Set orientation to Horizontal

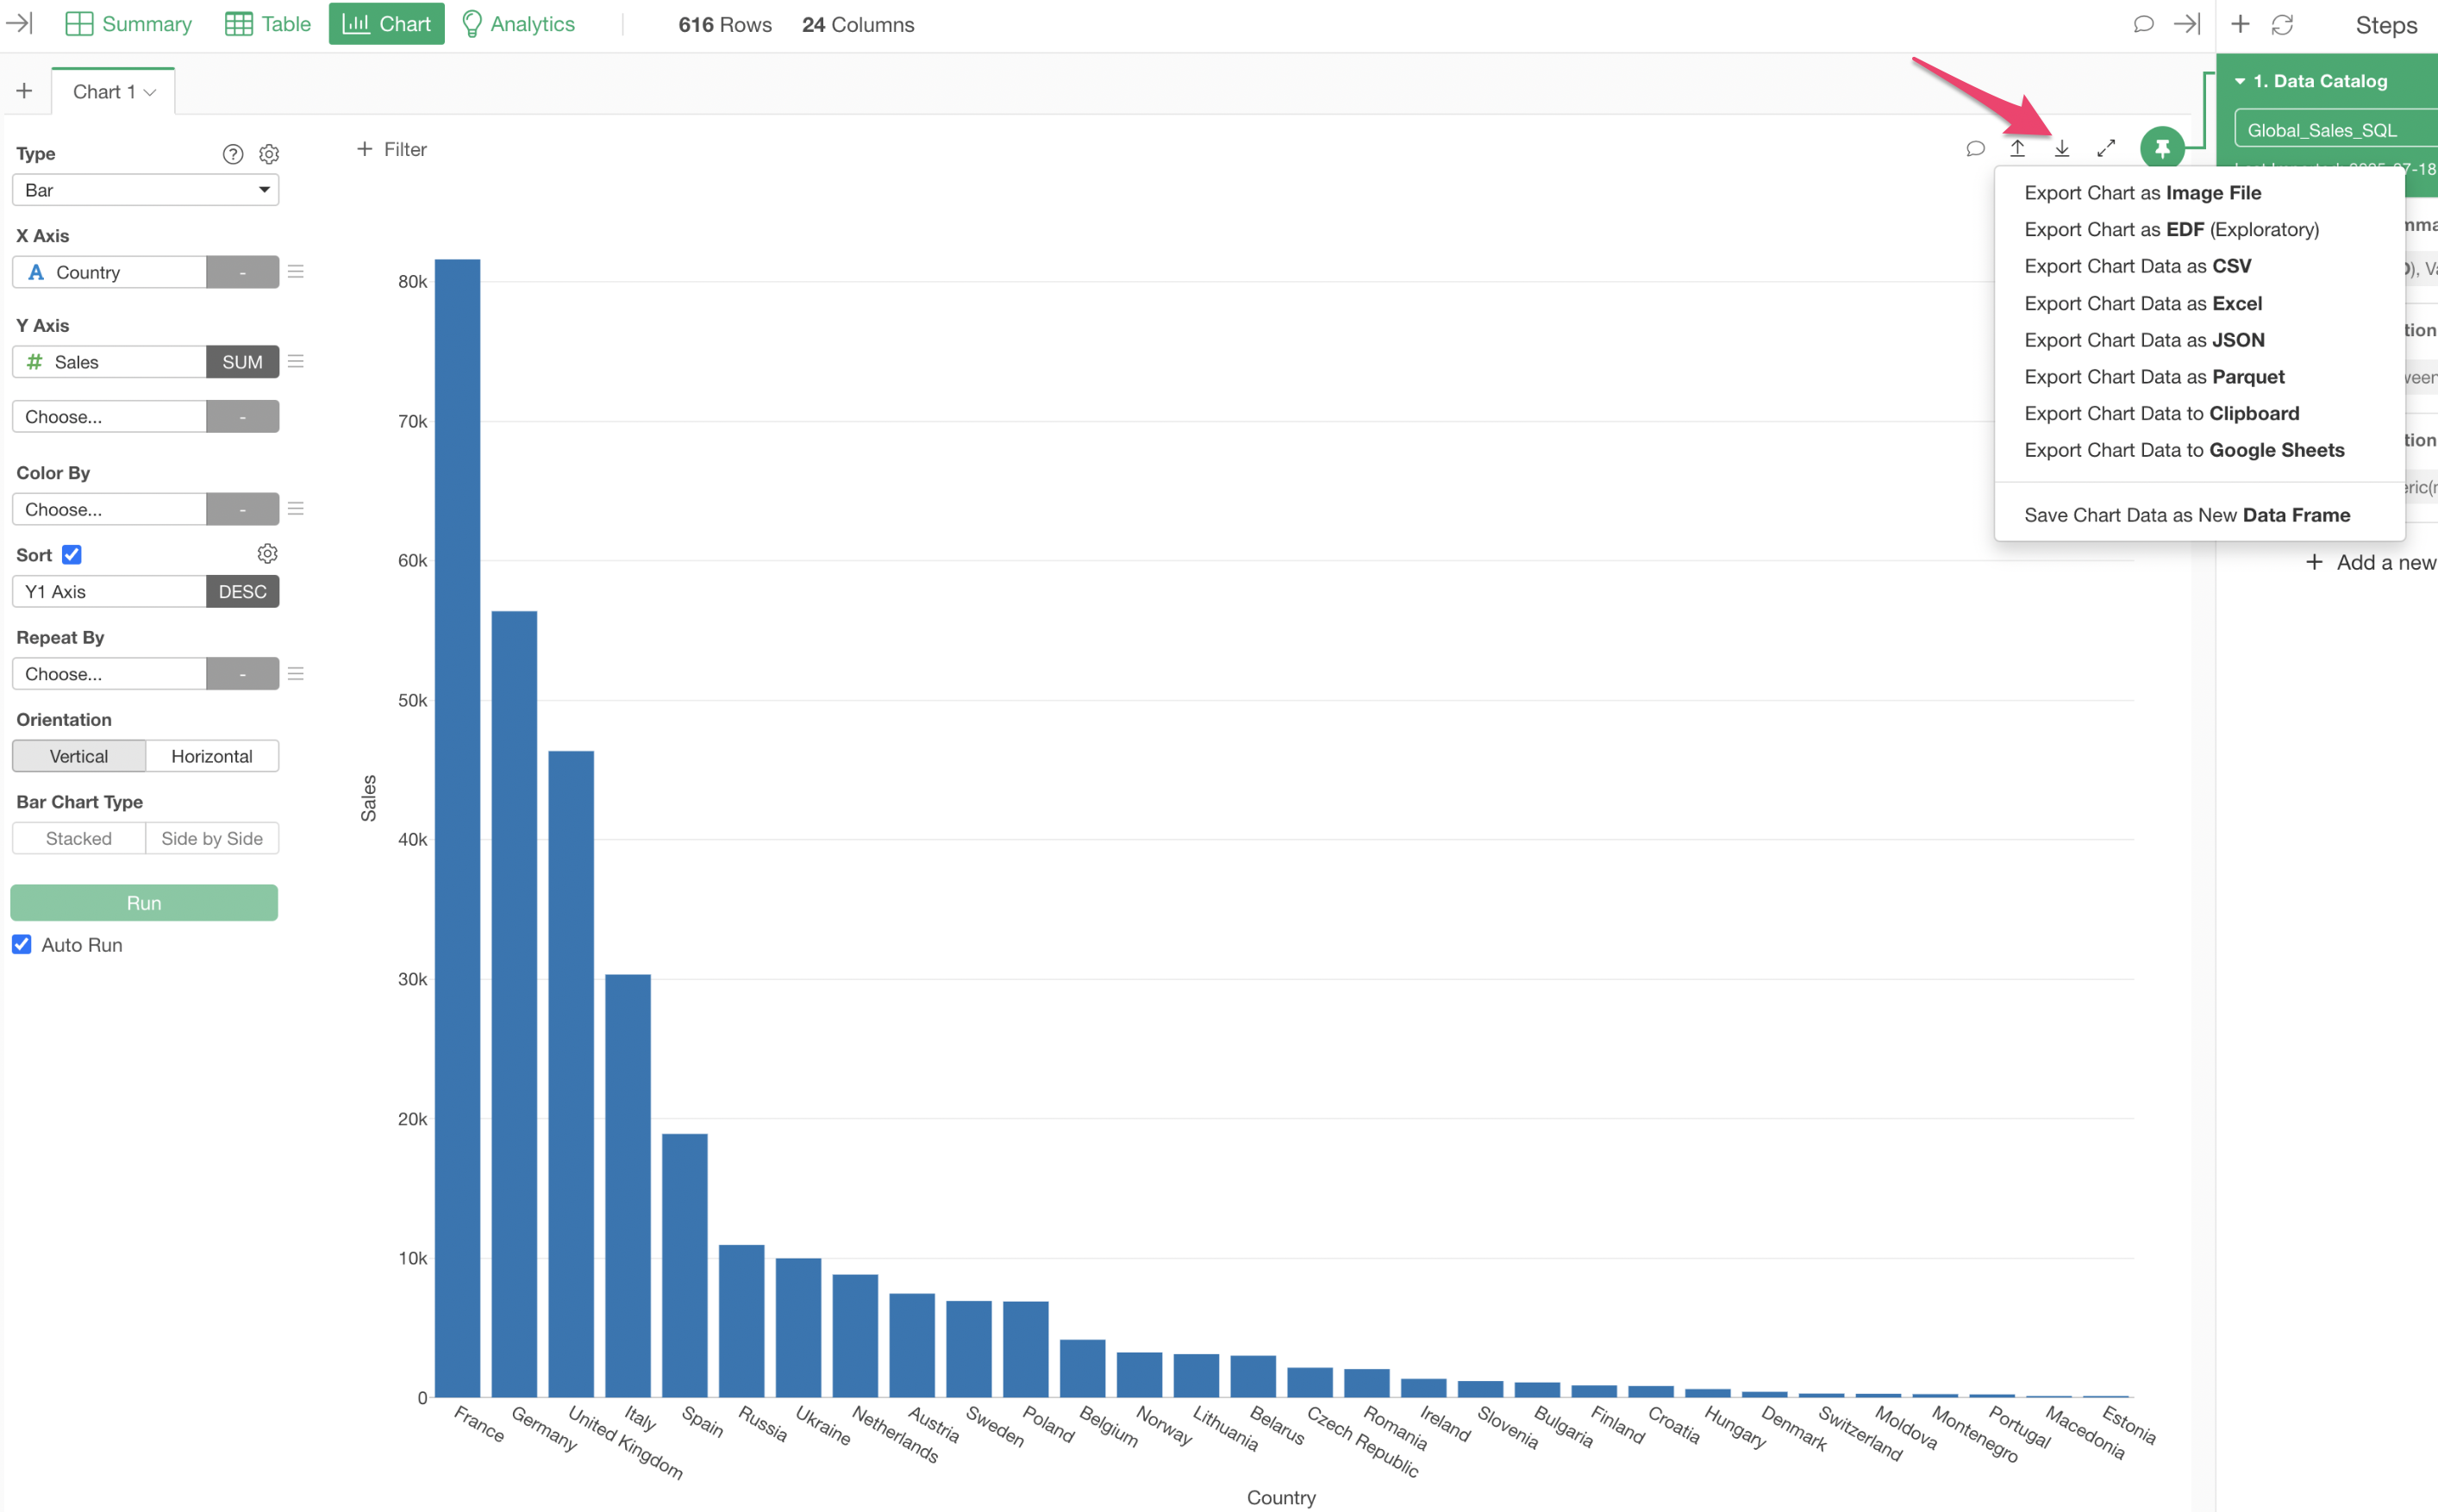click(x=212, y=756)
